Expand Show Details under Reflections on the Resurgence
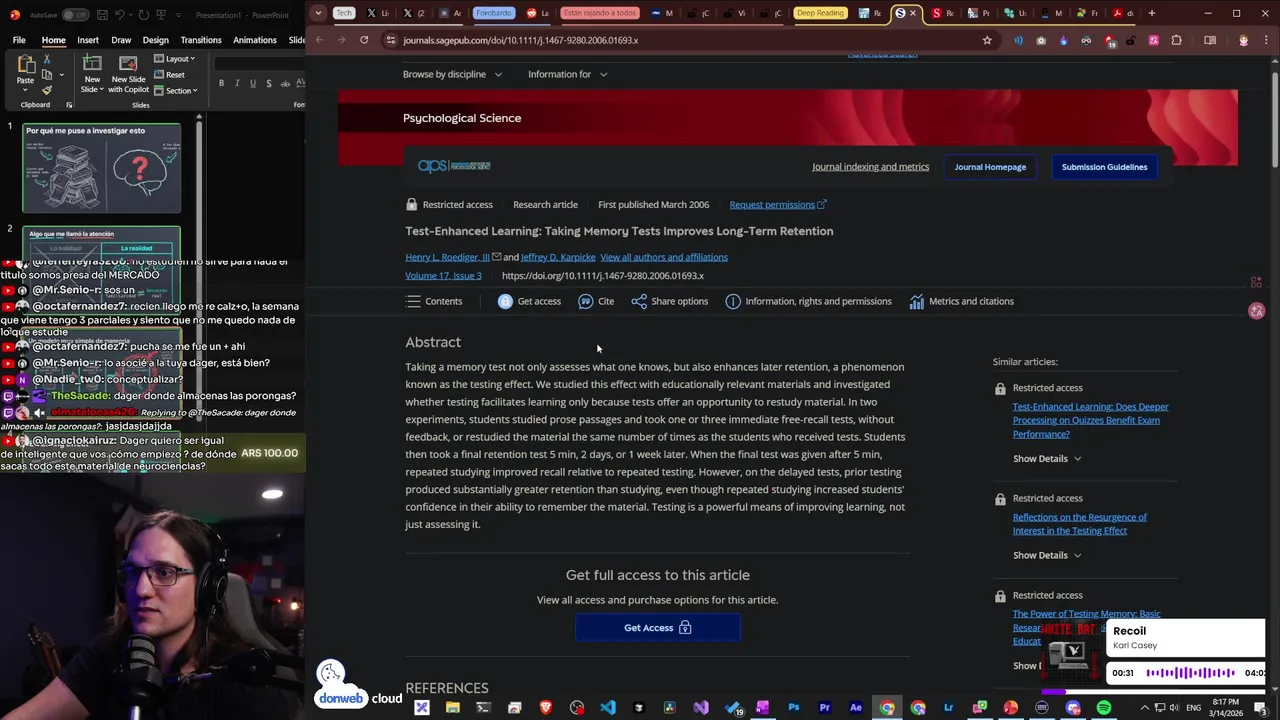The height and width of the screenshot is (720, 1280). [1047, 556]
